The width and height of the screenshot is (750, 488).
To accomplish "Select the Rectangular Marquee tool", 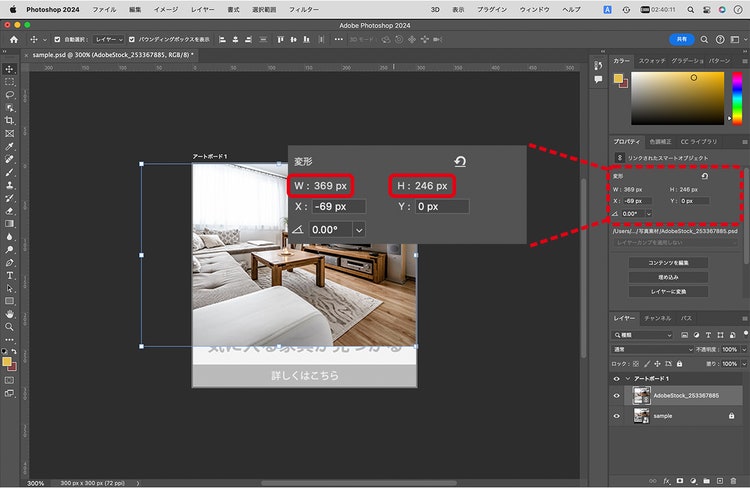I will pos(10,82).
